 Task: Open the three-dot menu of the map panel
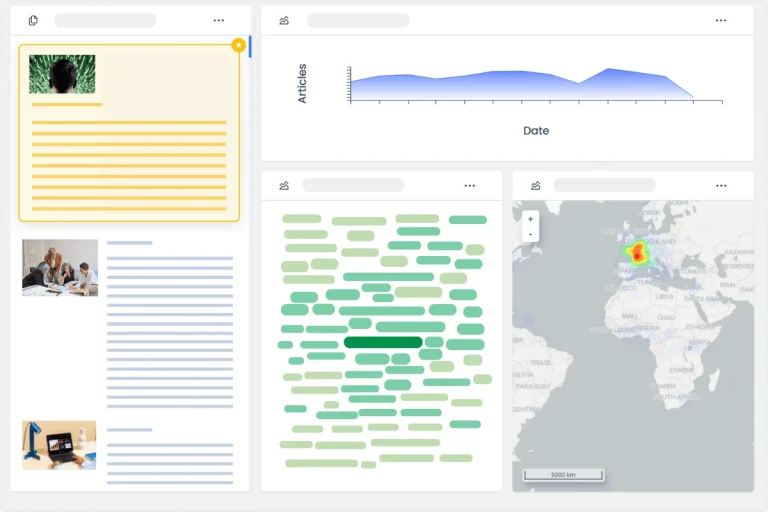[721, 185]
